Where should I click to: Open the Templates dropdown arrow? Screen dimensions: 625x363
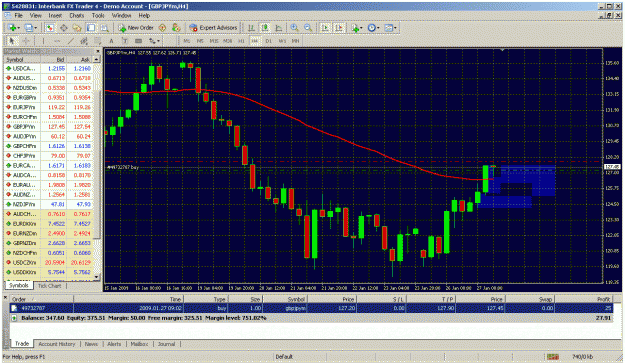coord(395,28)
